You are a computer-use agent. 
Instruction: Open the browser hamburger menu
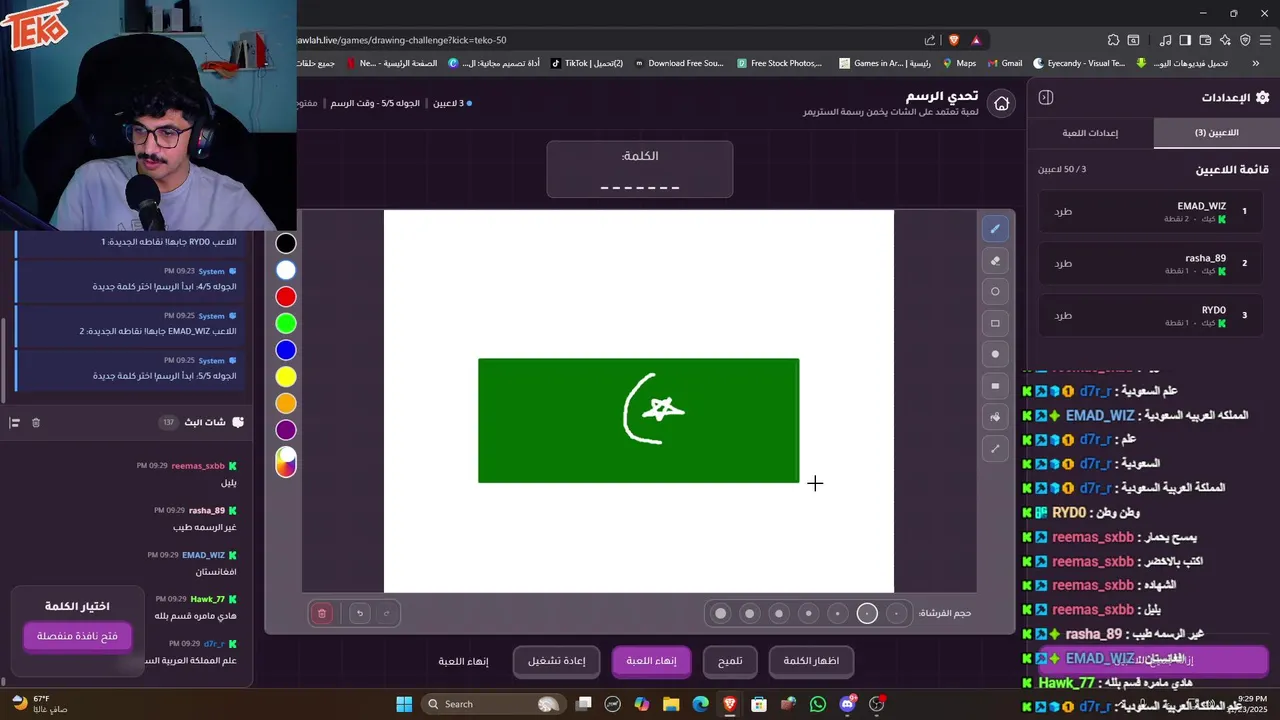pyautogui.click(x=1265, y=40)
